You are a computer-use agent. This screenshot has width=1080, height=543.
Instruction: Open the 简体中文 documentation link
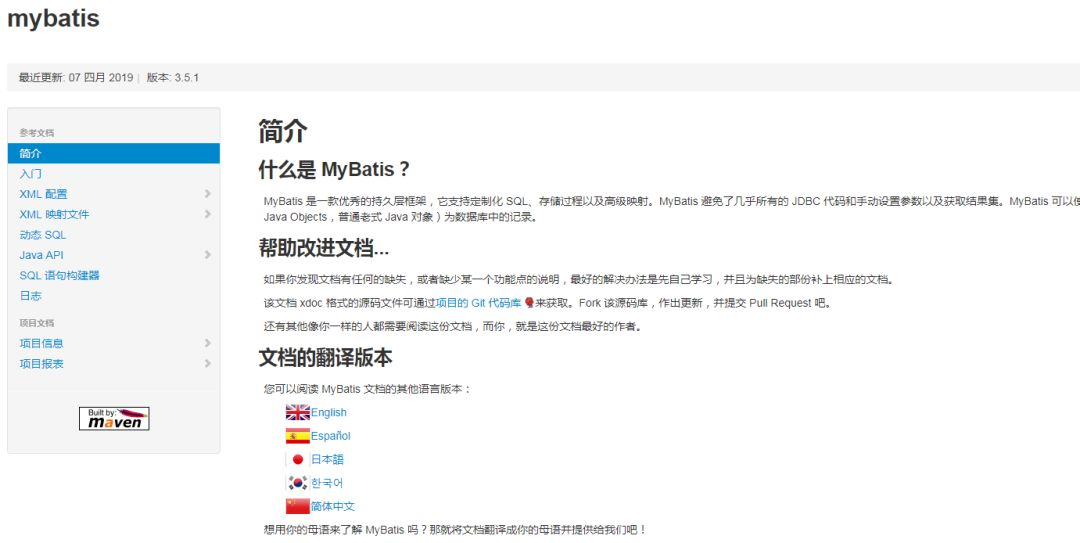click(x=333, y=506)
